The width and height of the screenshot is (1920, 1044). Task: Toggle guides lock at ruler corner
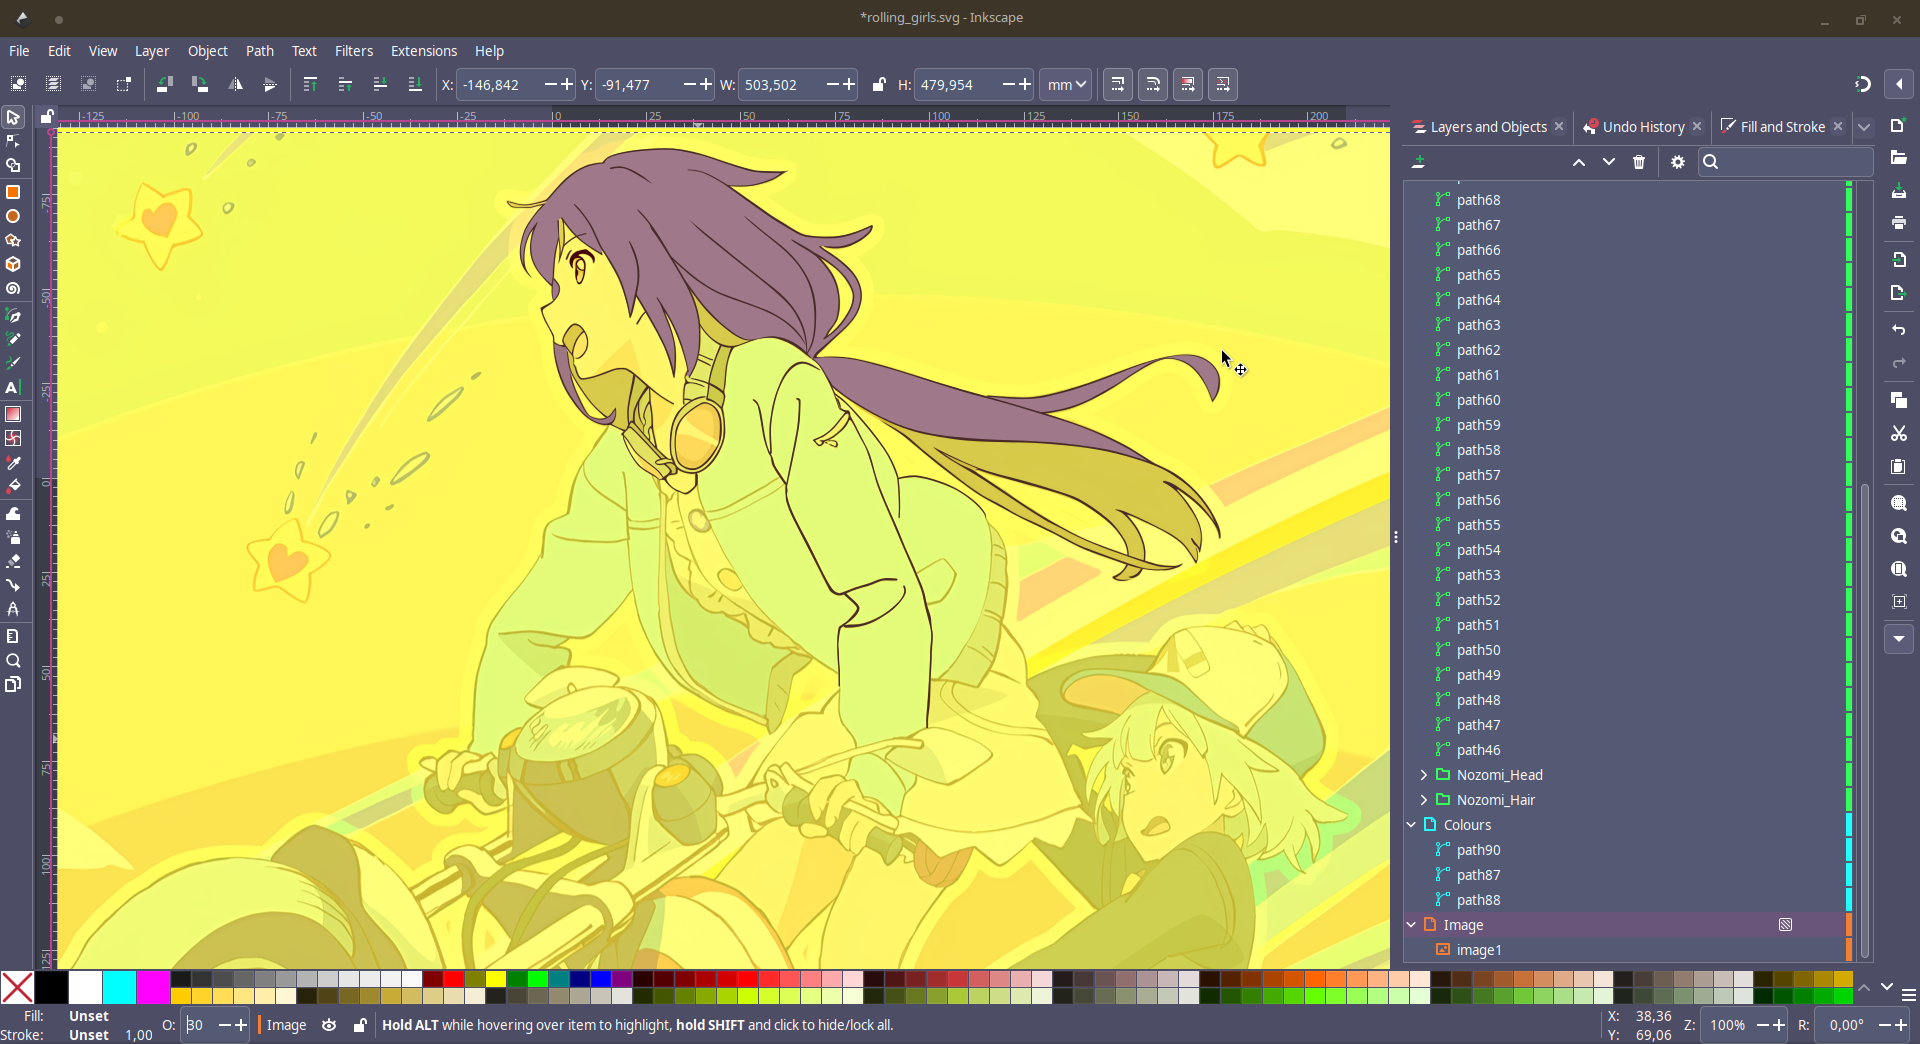[x=47, y=117]
